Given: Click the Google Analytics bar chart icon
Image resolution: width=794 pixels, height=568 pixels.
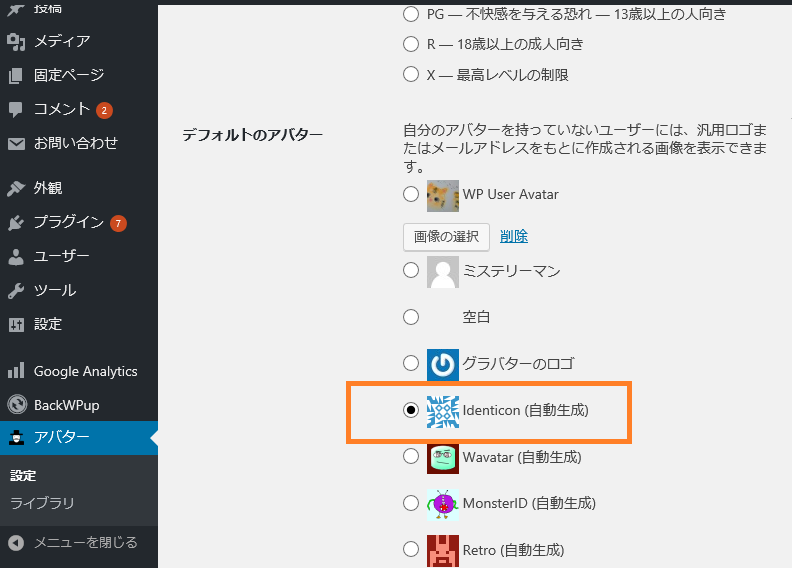Looking at the screenshot, I should pyautogui.click(x=16, y=371).
